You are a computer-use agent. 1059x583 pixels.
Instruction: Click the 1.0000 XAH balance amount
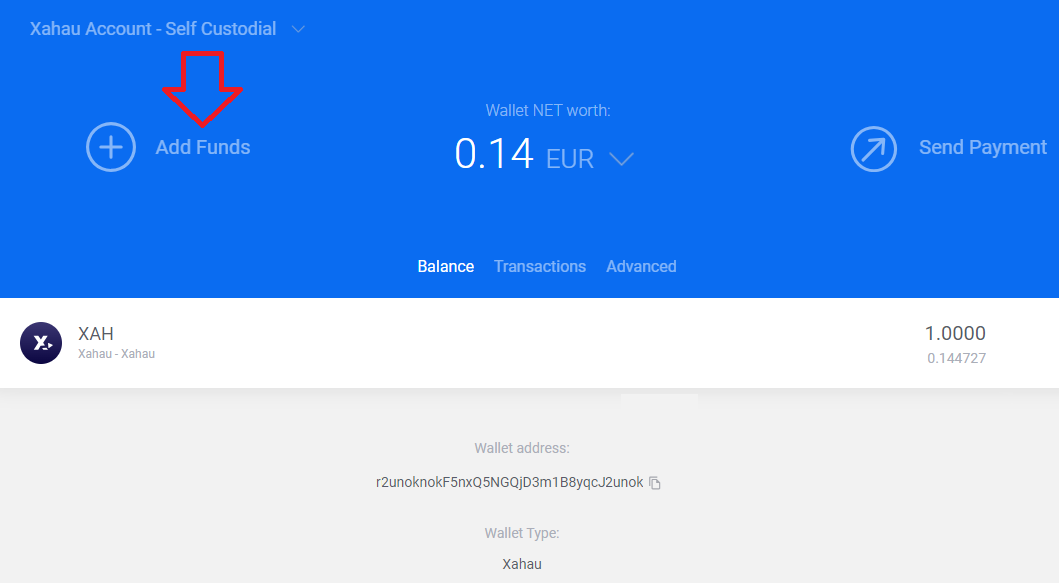click(x=955, y=334)
